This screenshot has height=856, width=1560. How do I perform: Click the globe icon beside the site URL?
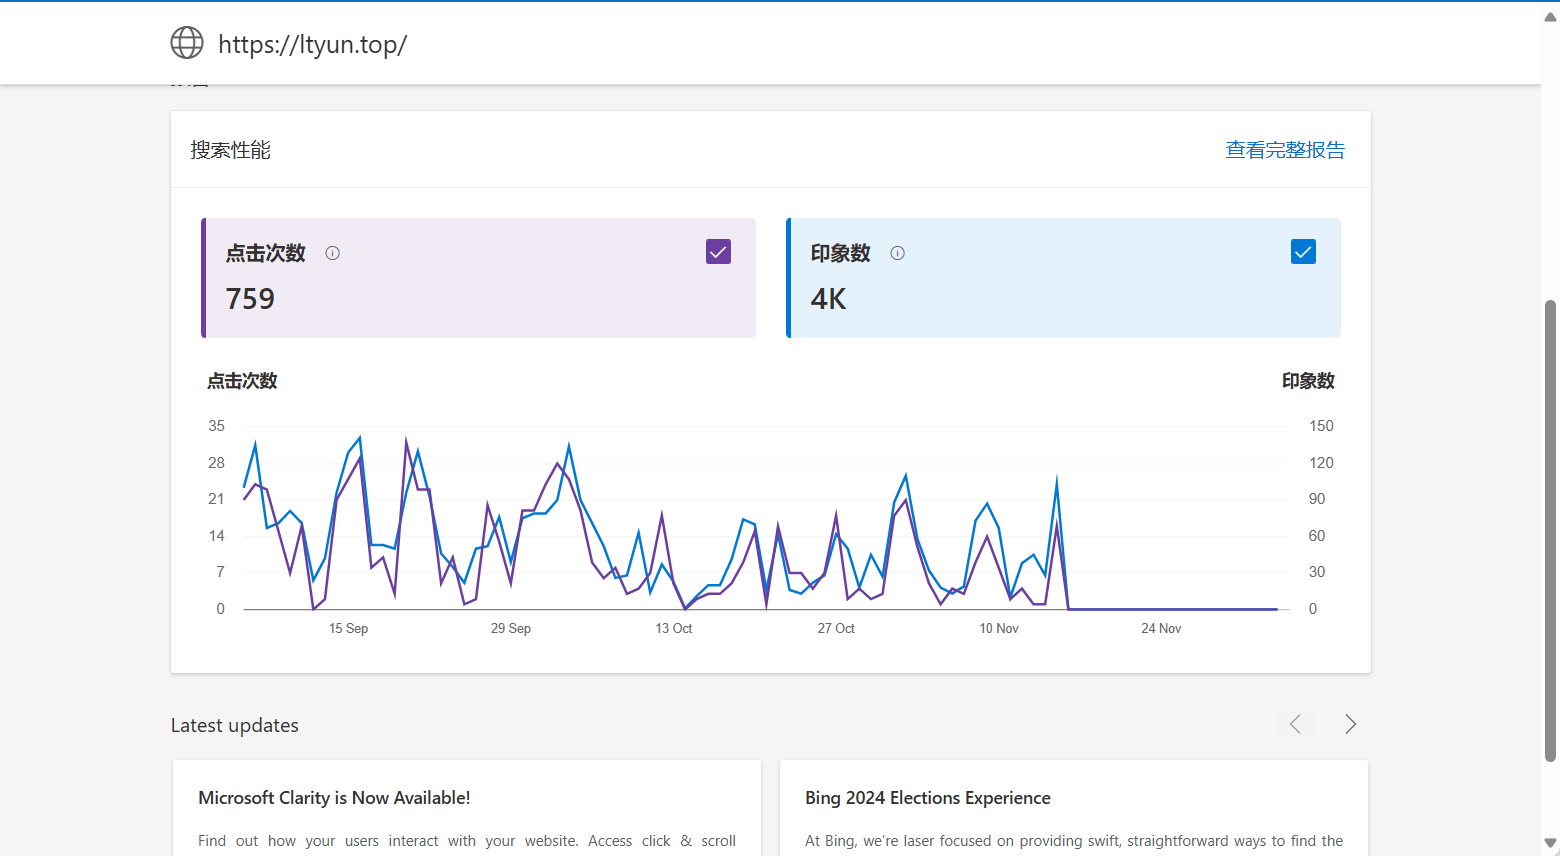point(187,43)
